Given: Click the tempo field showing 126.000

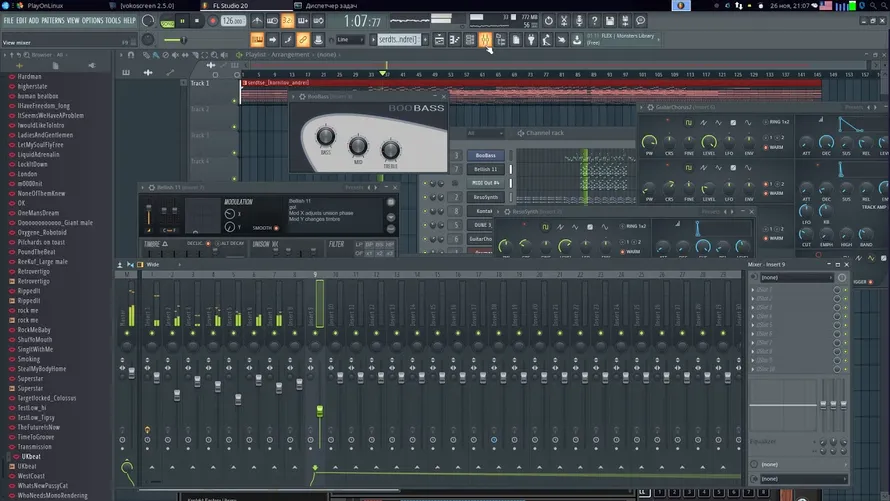Looking at the screenshot, I should tap(232, 21).
